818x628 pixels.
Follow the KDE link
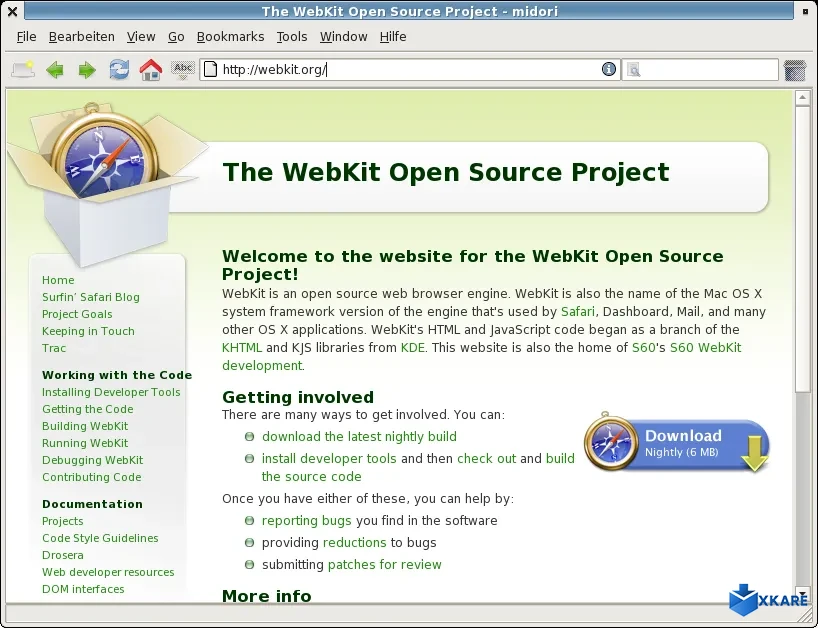pyautogui.click(x=413, y=347)
